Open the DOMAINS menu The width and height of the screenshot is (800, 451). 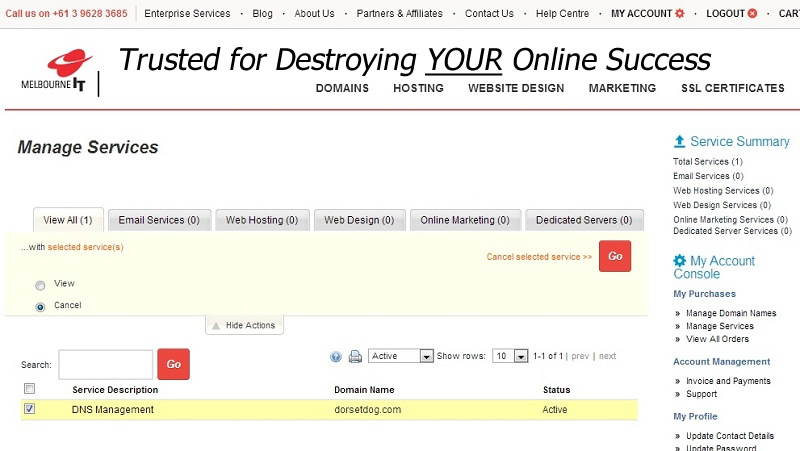[x=342, y=88]
